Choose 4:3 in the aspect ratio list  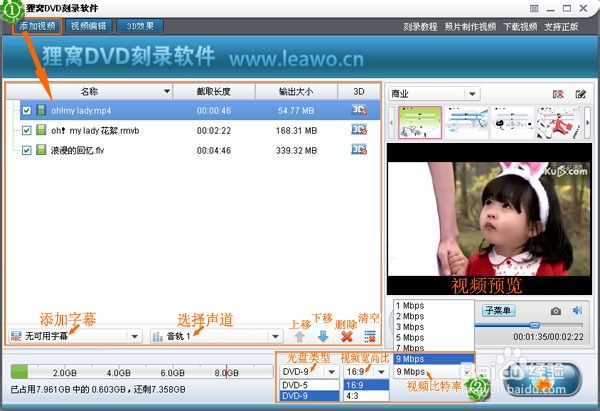point(366,396)
